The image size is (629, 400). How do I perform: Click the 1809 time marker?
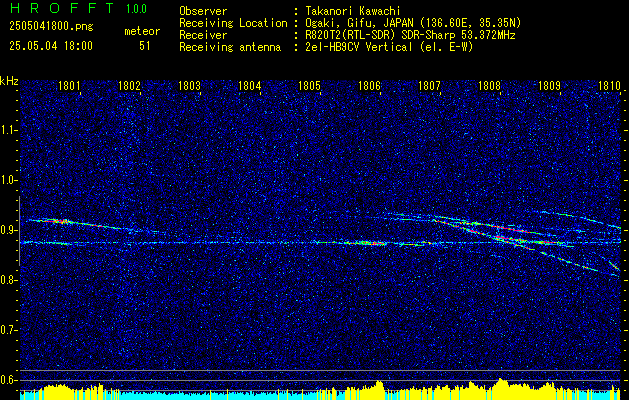[549, 85]
